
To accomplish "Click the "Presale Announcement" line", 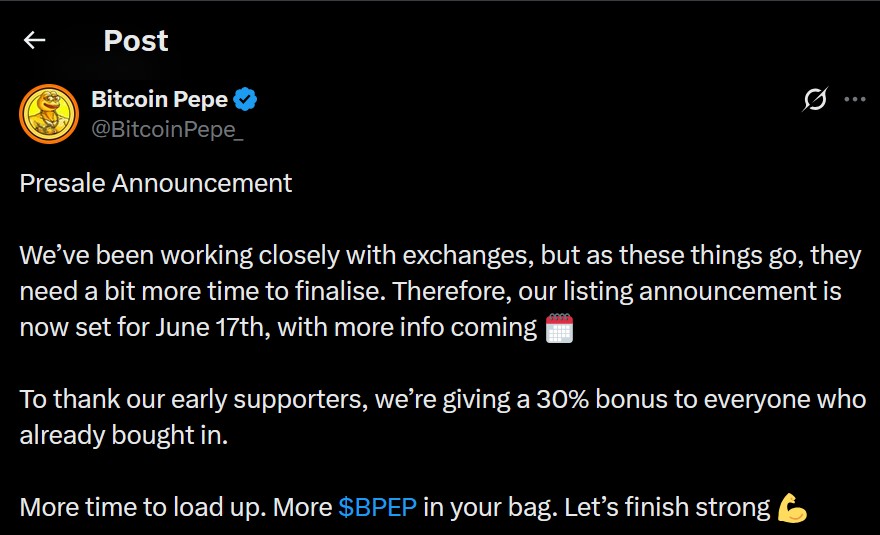I will point(156,183).
